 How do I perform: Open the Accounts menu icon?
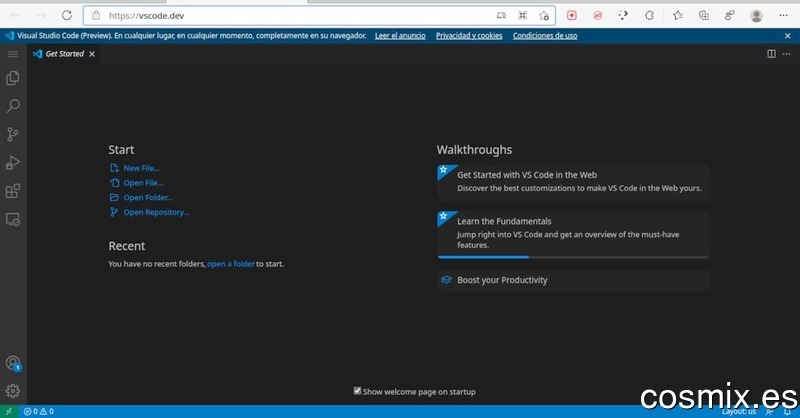(13, 363)
